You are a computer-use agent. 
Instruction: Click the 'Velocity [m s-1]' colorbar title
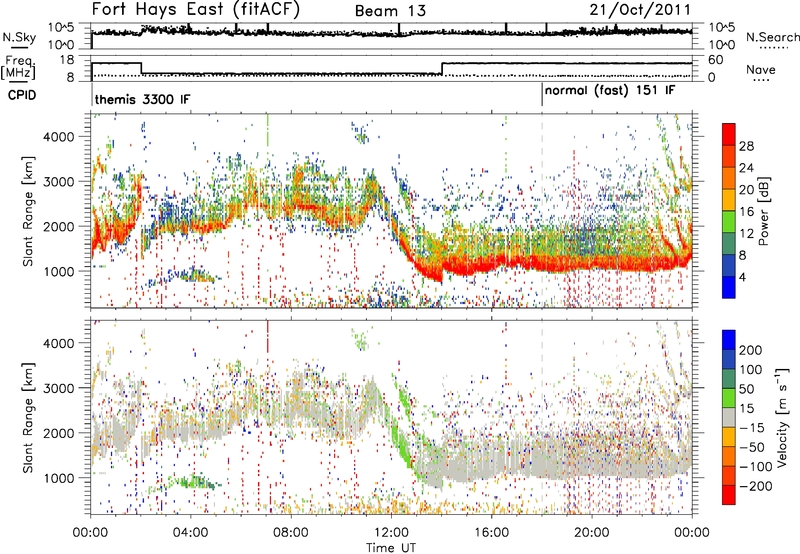click(x=783, y=417)
